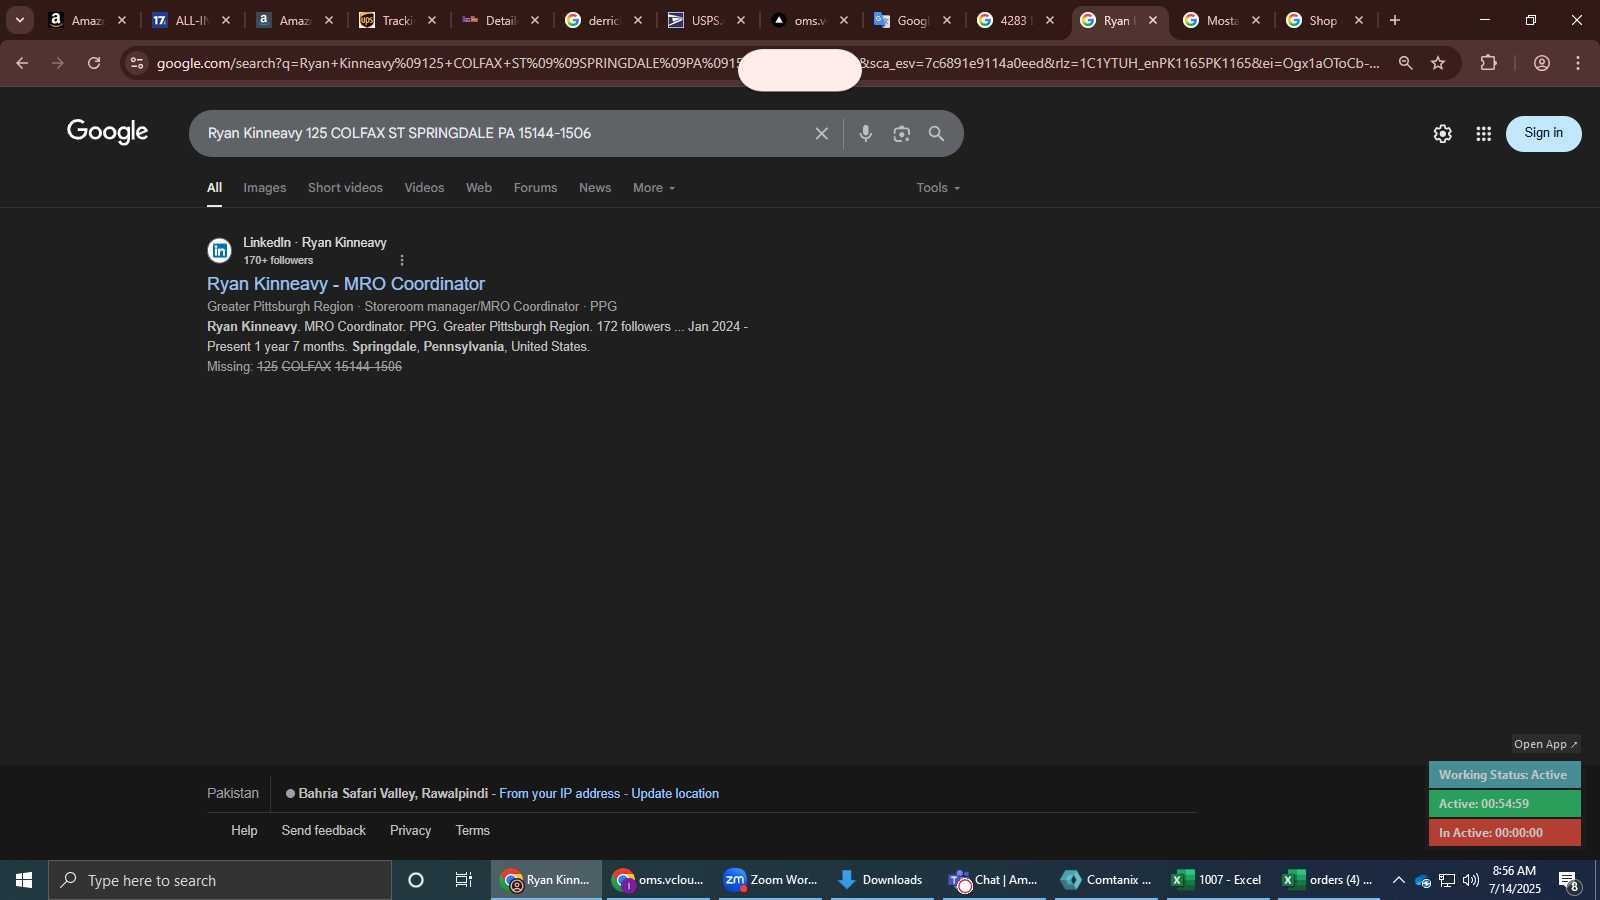Submit search with magnifier icon
This screenshot has width=1600, height=900.
pyautogui.click(x=936, y=134)
